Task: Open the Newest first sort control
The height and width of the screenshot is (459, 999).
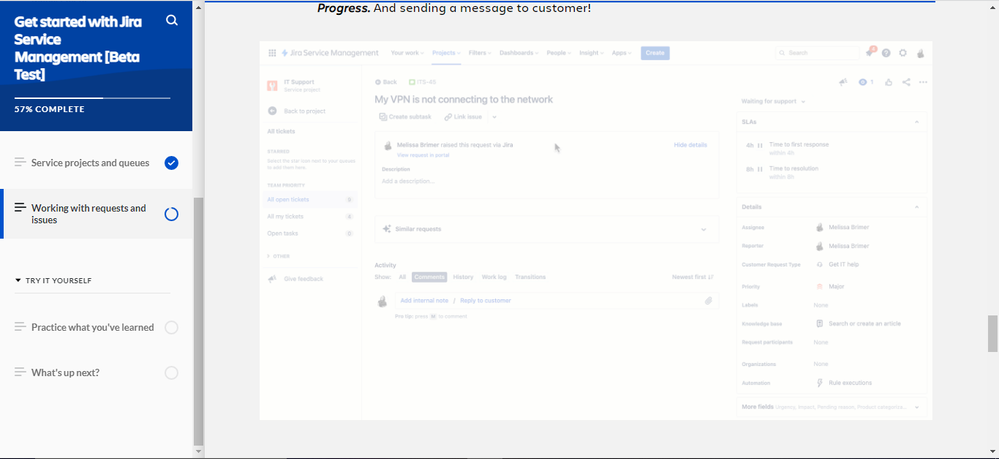Action: coord(693,277)
